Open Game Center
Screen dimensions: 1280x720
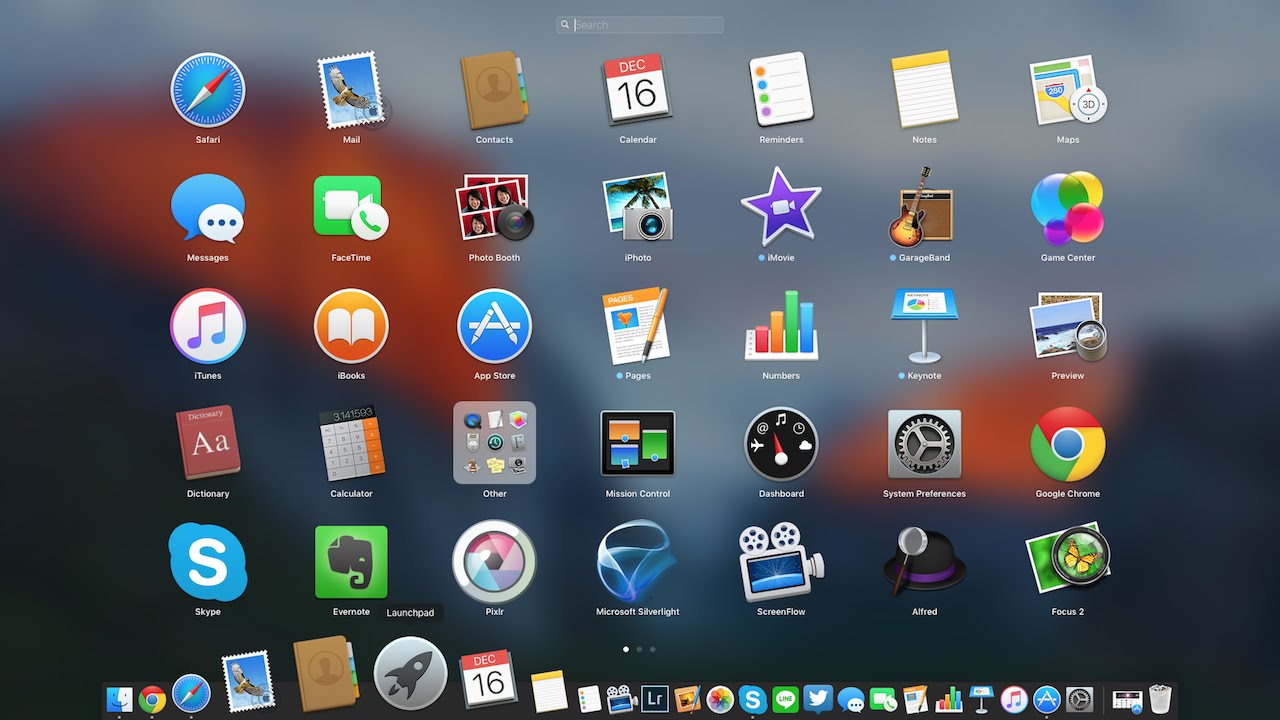point(1068,208)
